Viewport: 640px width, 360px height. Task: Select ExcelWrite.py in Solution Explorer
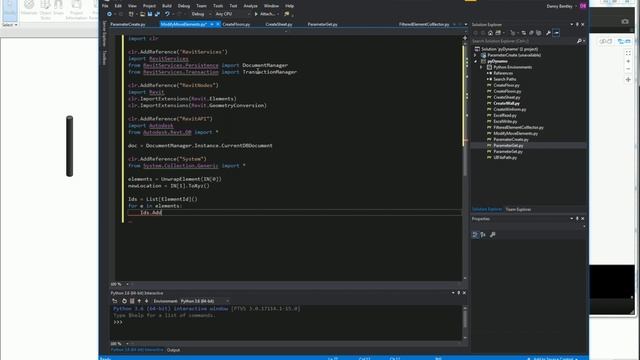click(x=505, y=121)
